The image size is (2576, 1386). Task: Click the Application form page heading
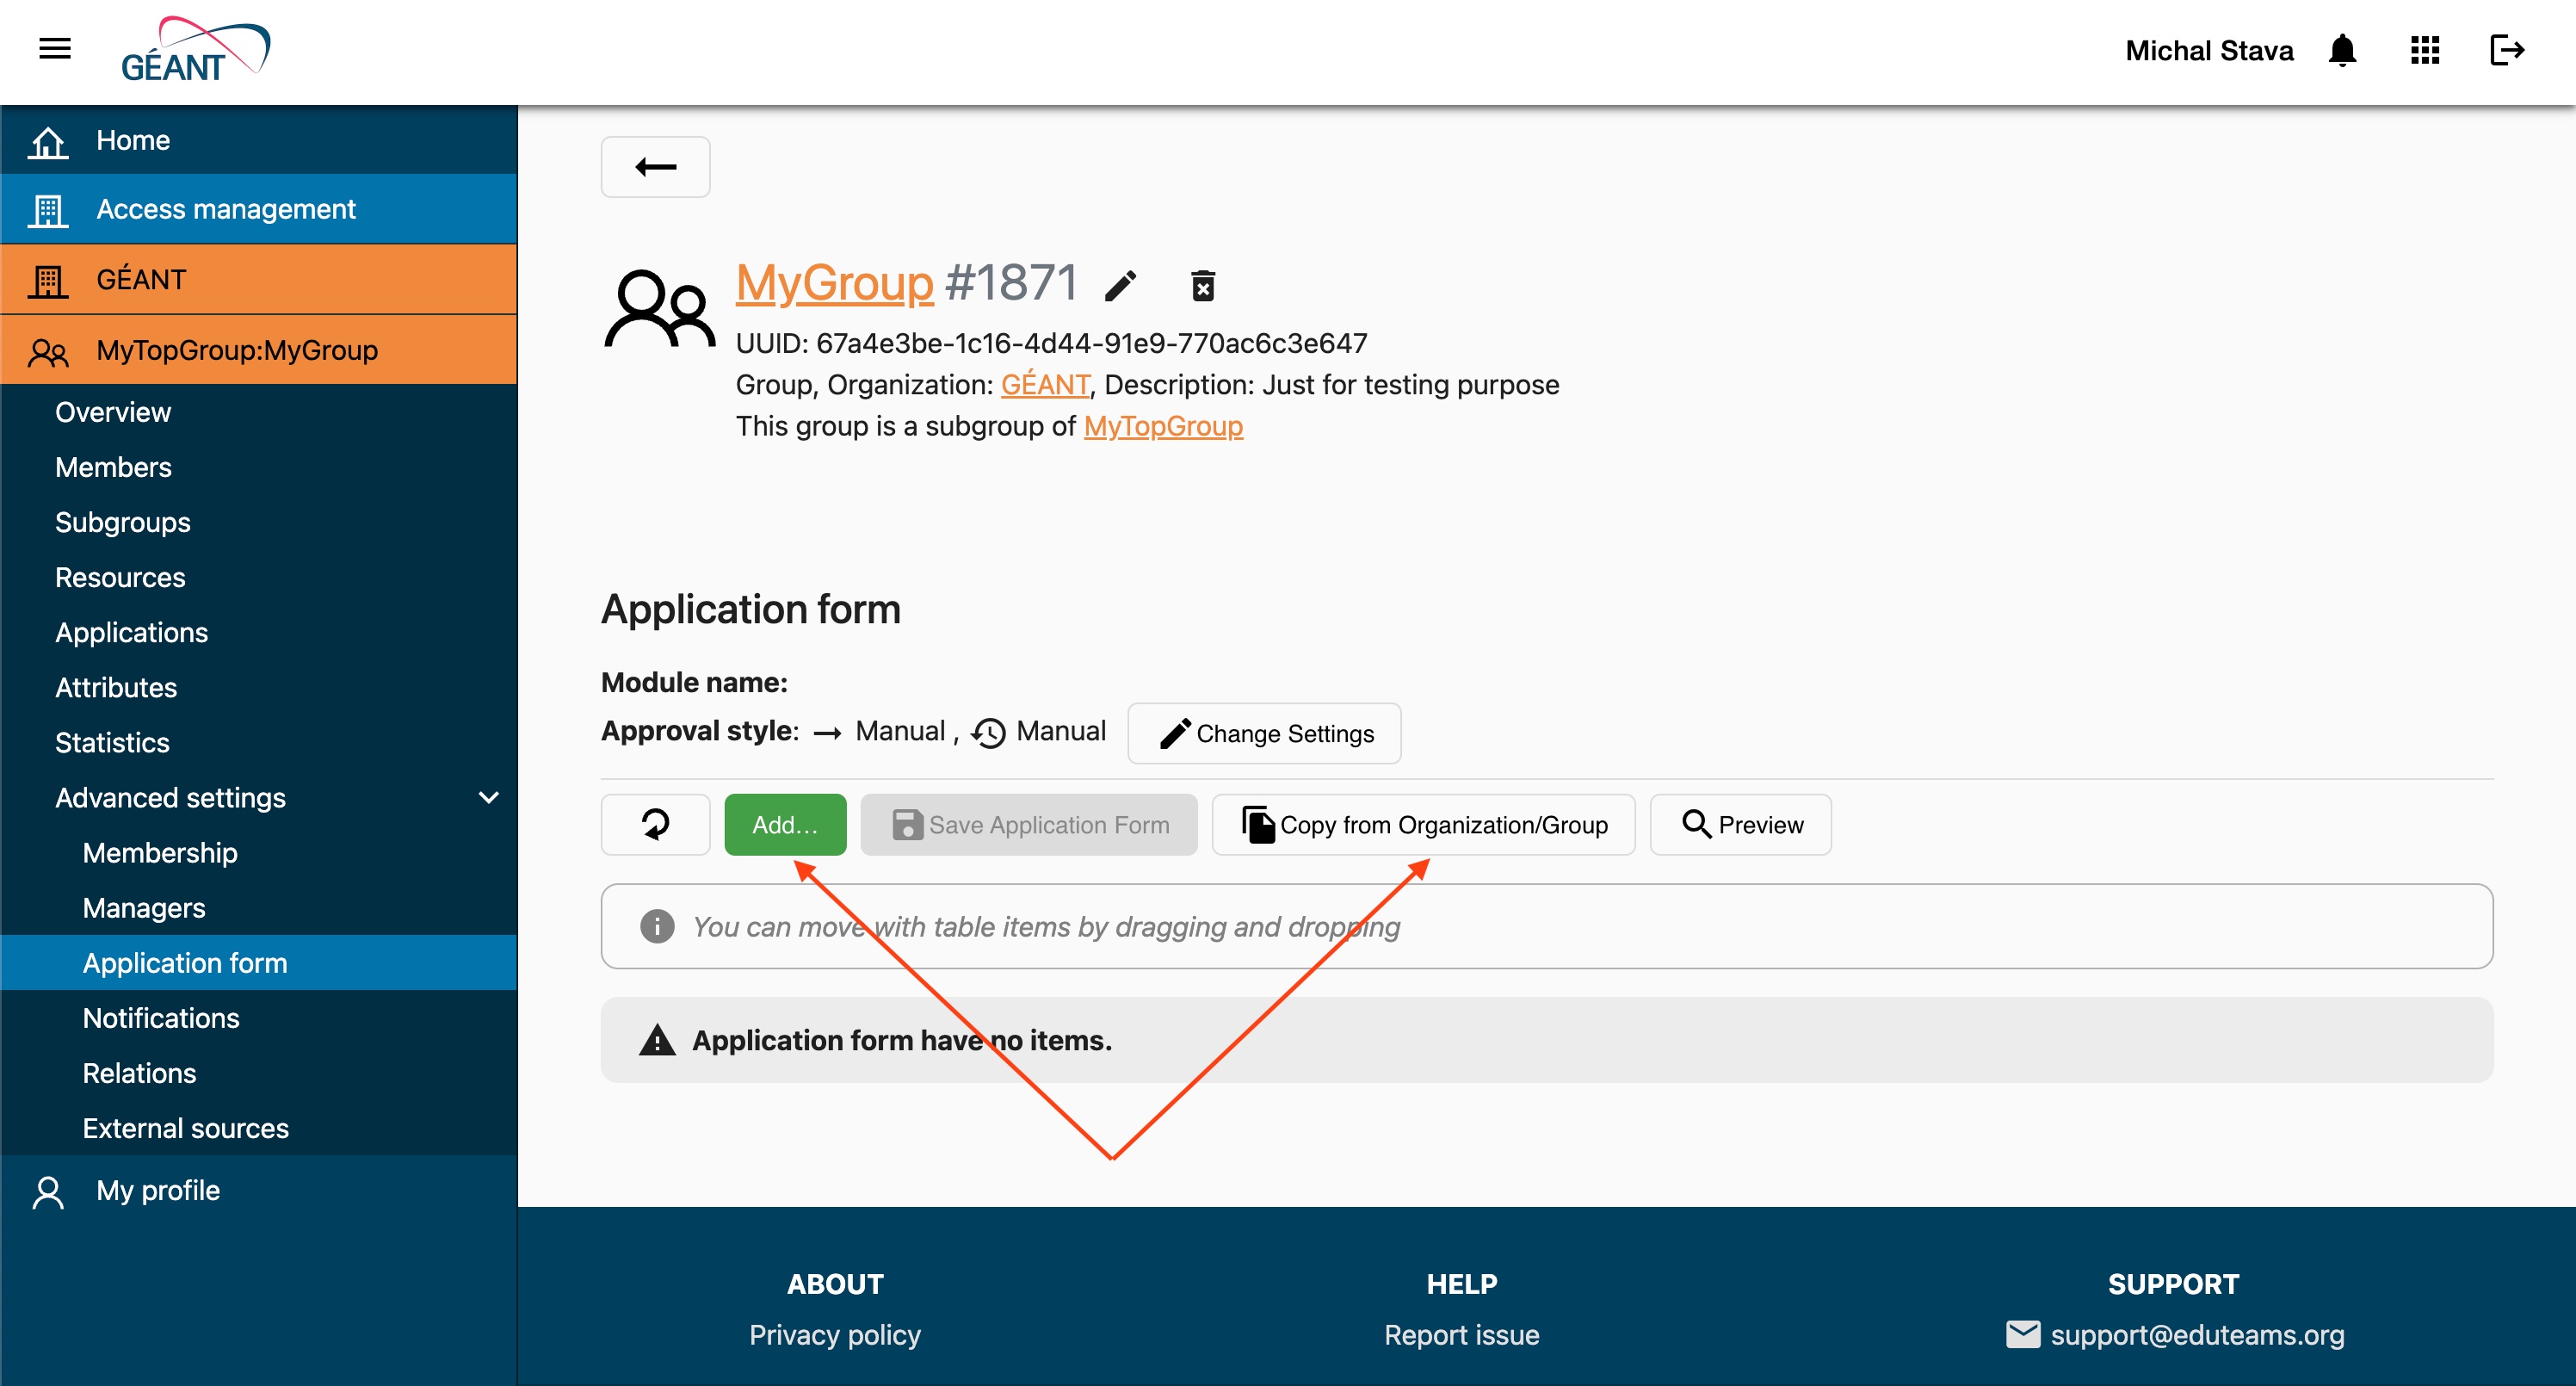pos(750,609)
